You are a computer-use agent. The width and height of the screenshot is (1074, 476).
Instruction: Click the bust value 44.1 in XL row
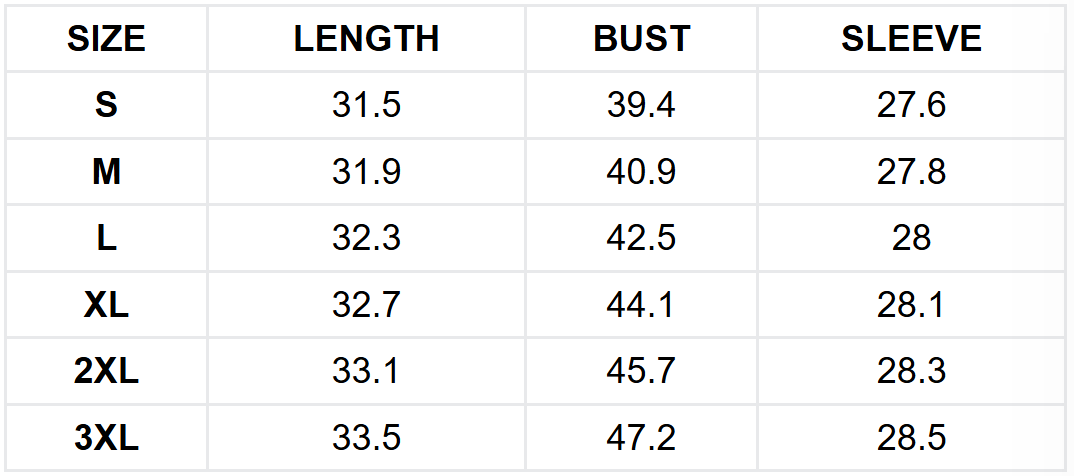tap(641, 305)
